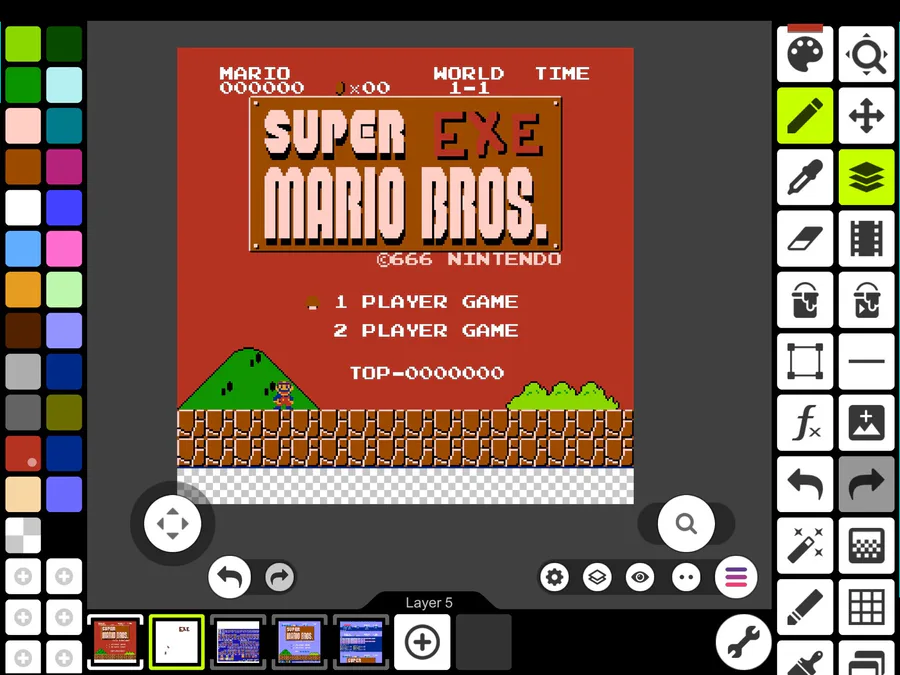The image size is (900, 675).
Task: Pick the magenta color swatch
Action: 64,166
